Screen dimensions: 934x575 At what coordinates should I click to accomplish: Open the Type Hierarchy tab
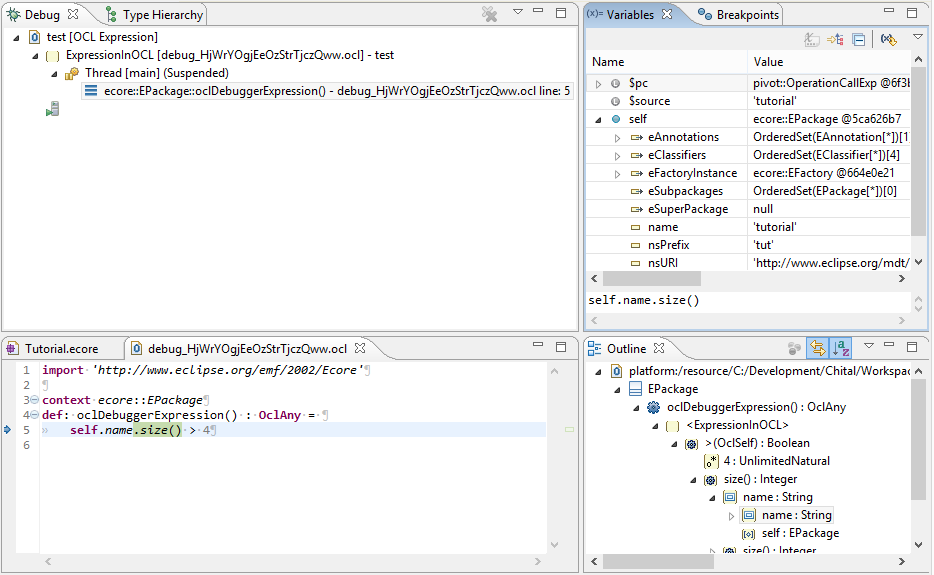pos(154,14)
